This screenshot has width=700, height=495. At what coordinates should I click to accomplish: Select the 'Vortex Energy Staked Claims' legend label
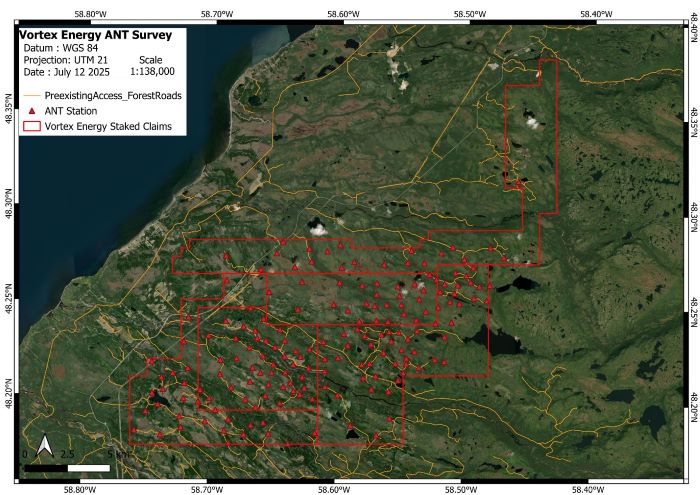coord(108,127)
